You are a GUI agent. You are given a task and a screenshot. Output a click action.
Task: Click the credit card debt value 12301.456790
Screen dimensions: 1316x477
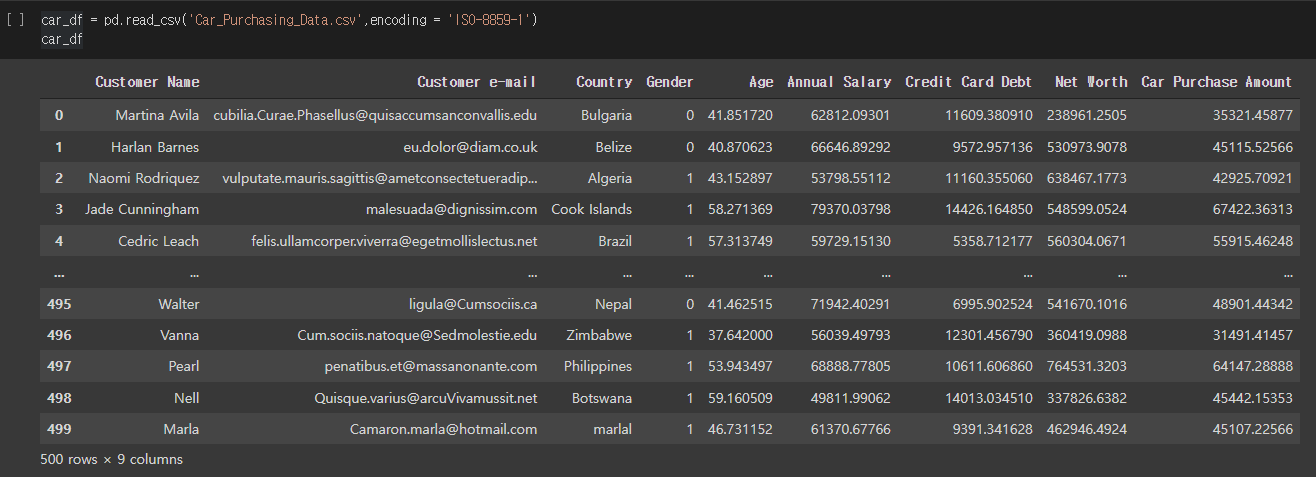point(989,335)
